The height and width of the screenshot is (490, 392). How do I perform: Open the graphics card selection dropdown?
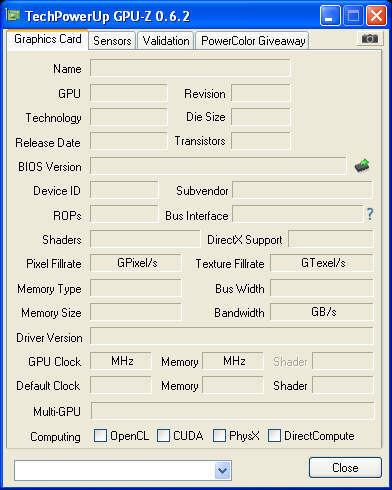tap(222, 470)
